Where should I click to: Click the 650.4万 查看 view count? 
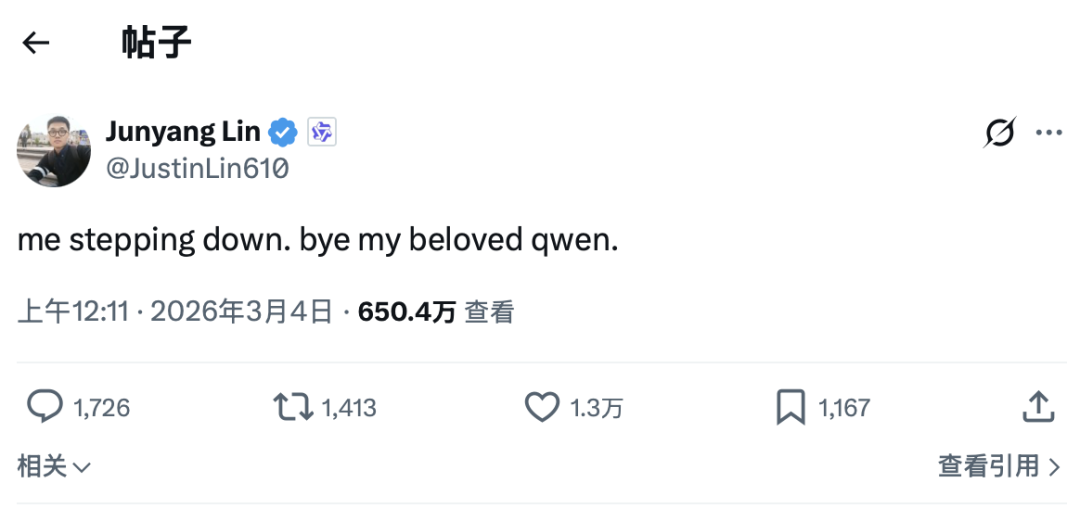(x=436, y=312)
